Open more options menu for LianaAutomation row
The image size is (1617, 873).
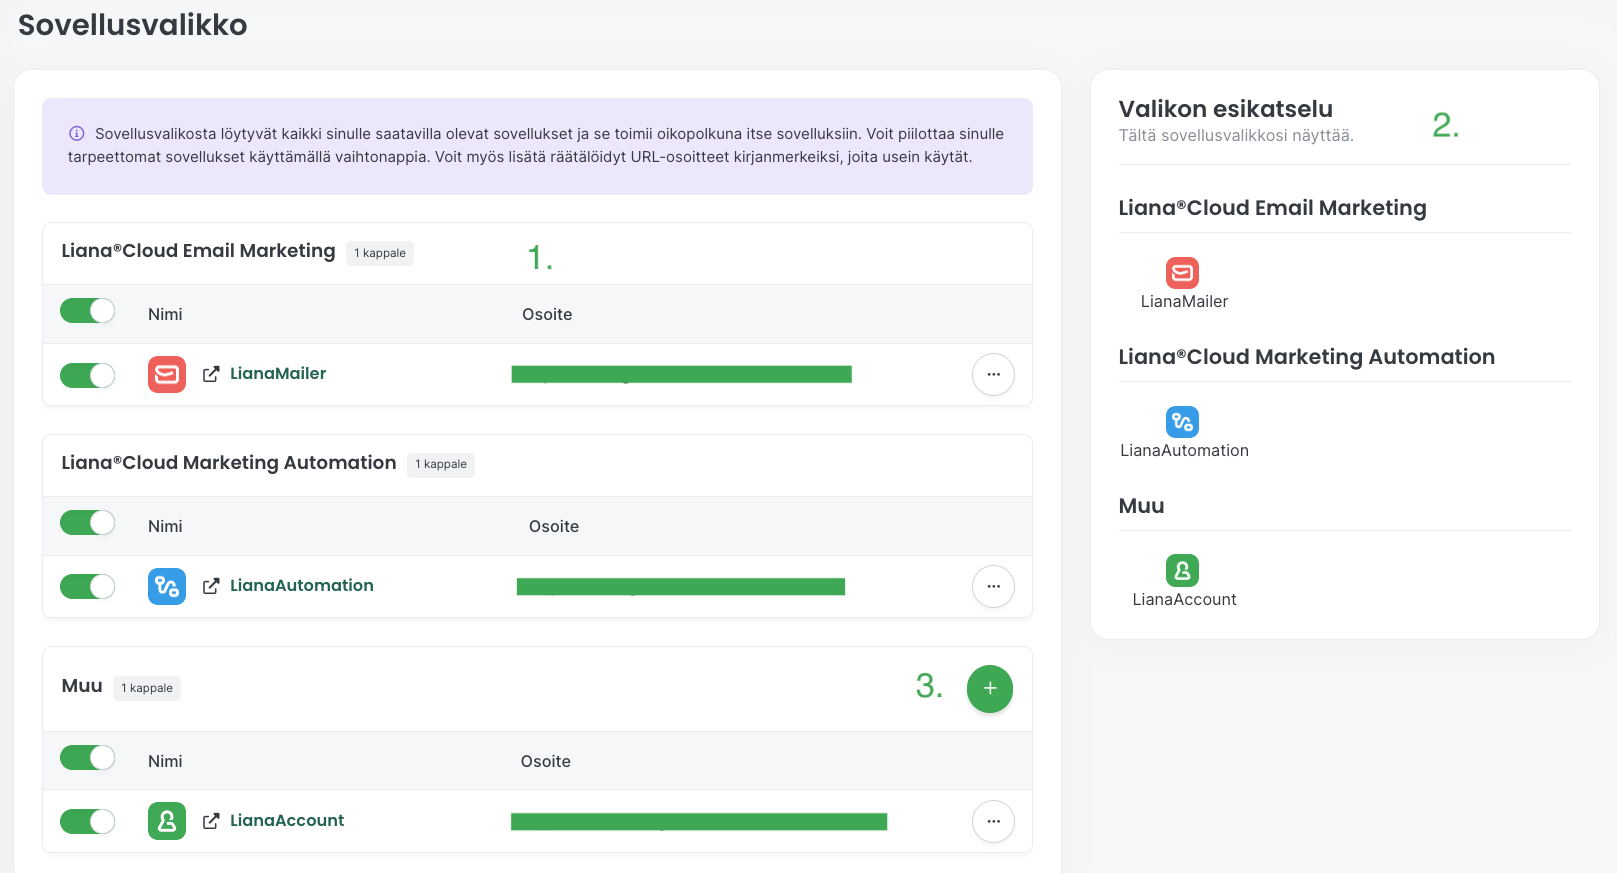(993, 586)
